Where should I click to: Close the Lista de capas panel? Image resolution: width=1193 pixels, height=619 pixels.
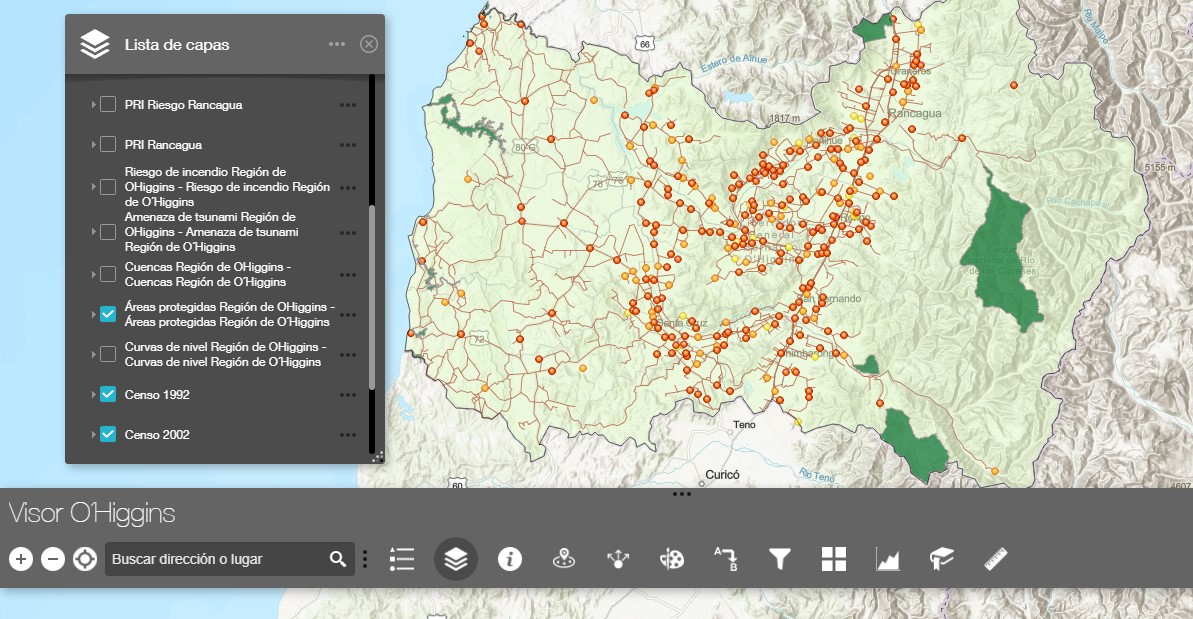click(x=369, y=44)
